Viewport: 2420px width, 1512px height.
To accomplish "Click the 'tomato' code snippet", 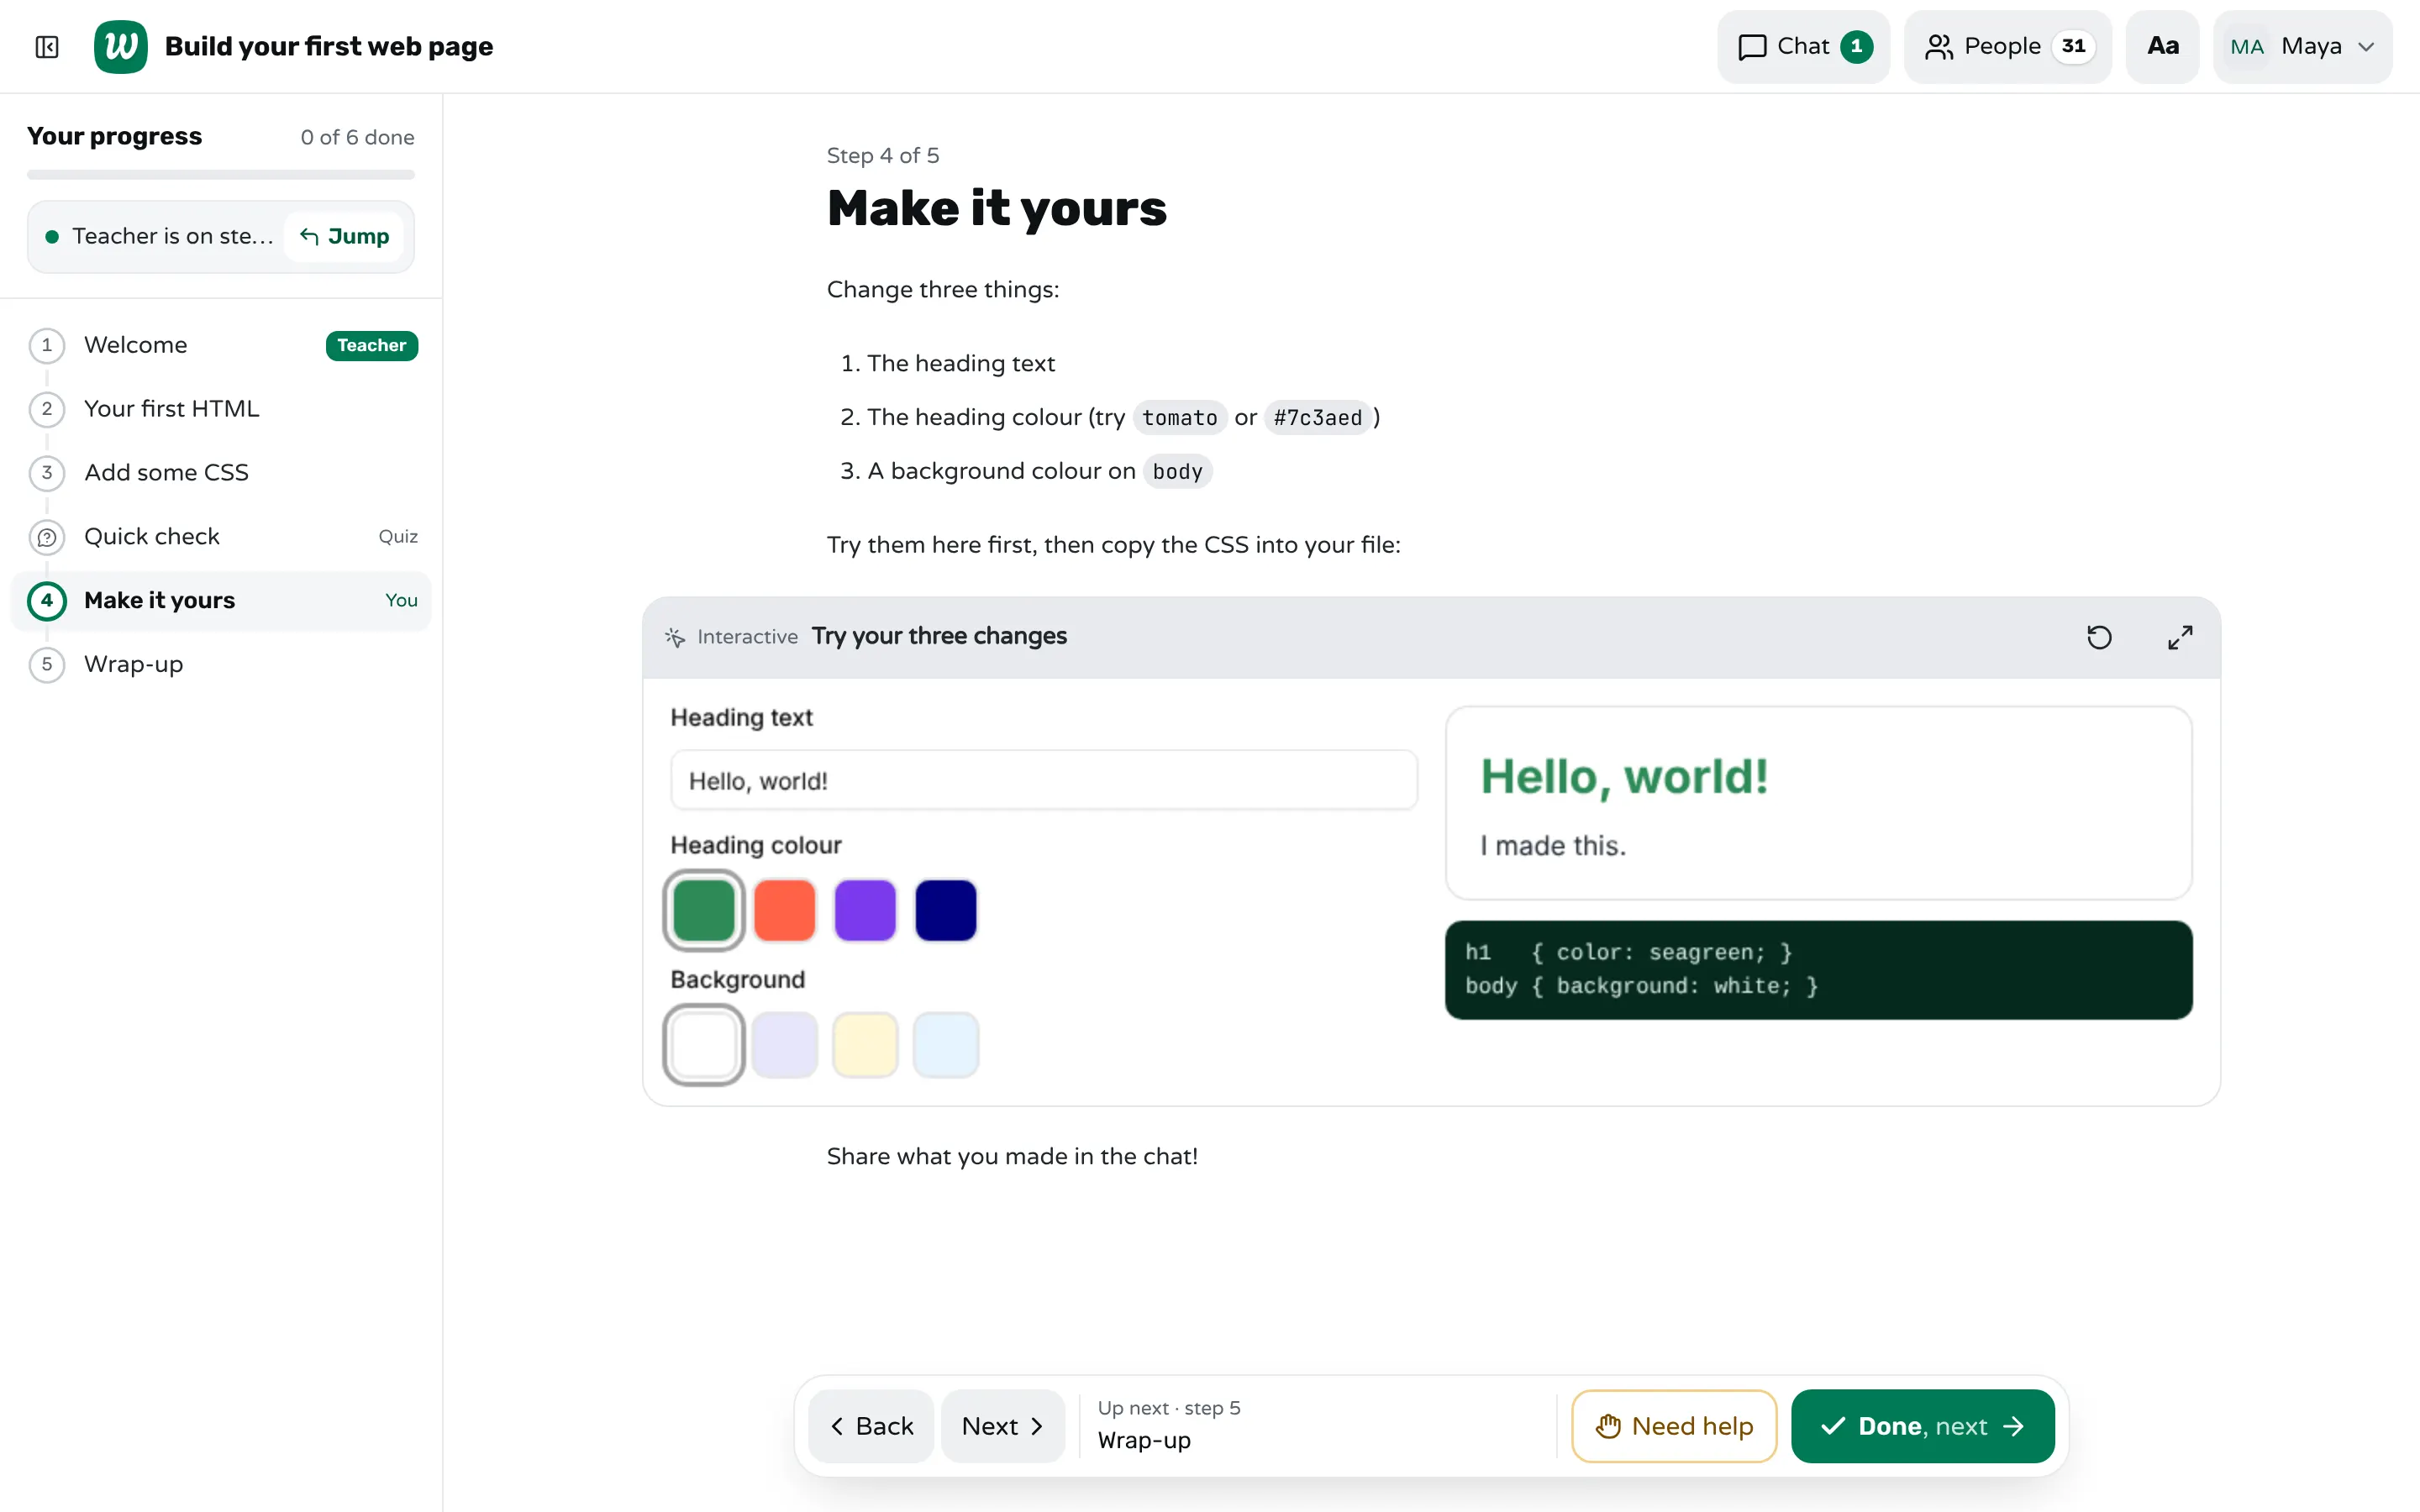I will click(1179, 418).
